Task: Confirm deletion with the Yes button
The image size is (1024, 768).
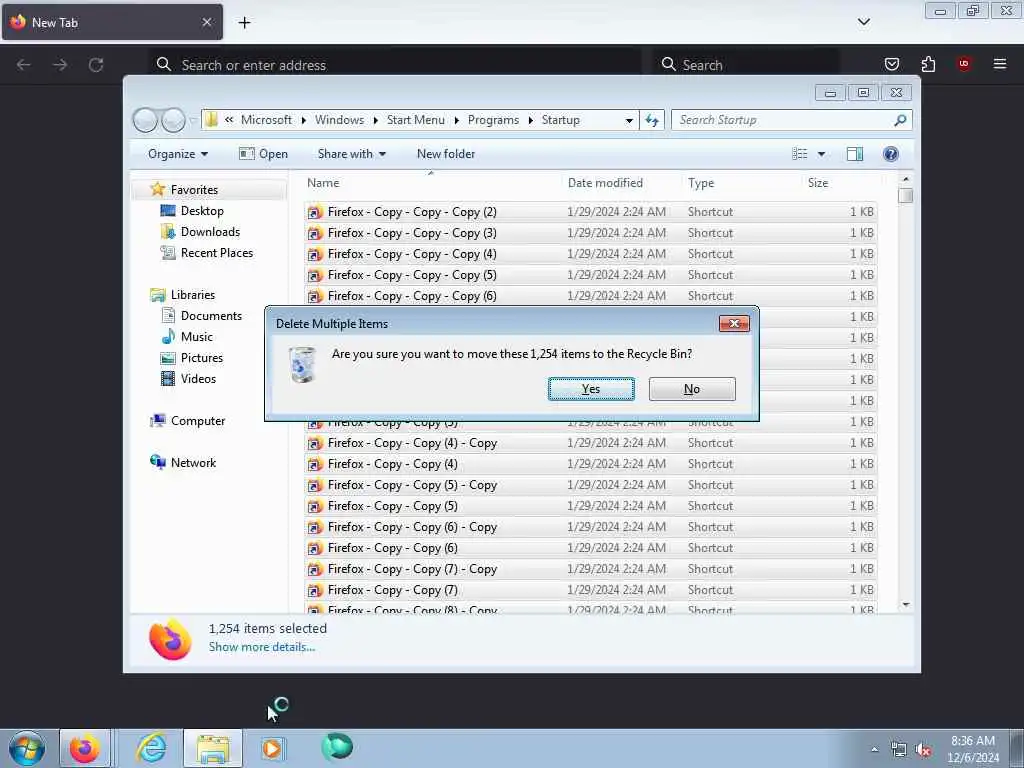Action: click(x=590, y=389)
